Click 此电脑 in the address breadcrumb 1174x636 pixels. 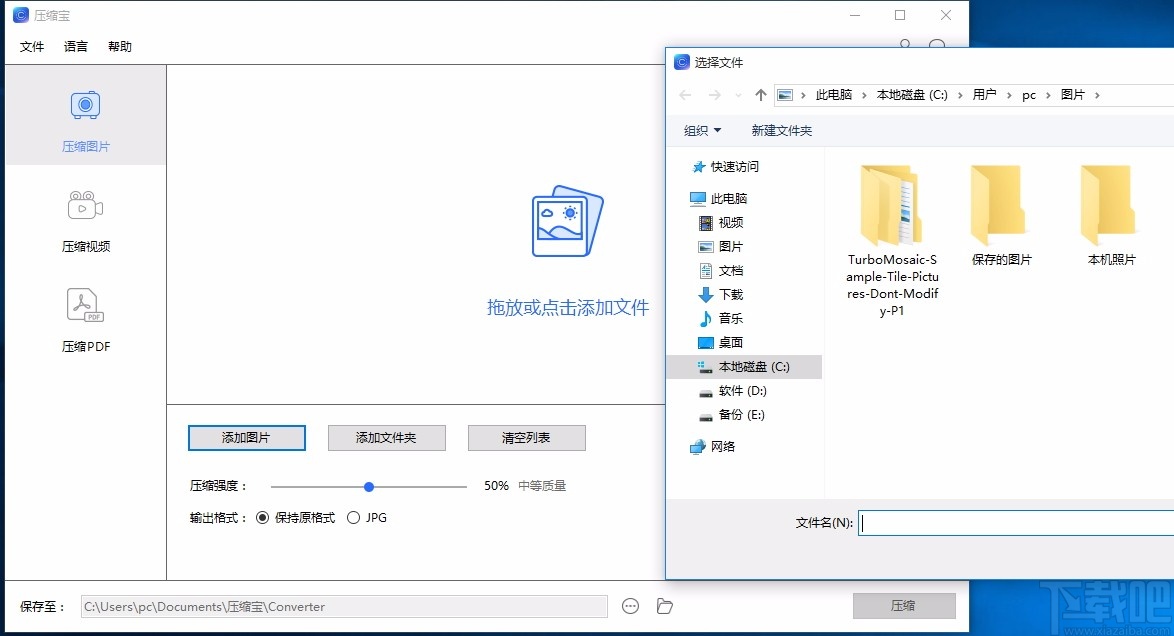(834, 95)
